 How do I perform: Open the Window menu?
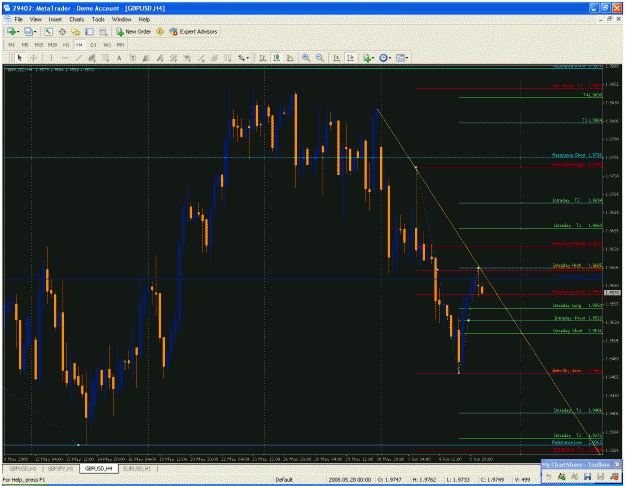[x=121, y=19]
